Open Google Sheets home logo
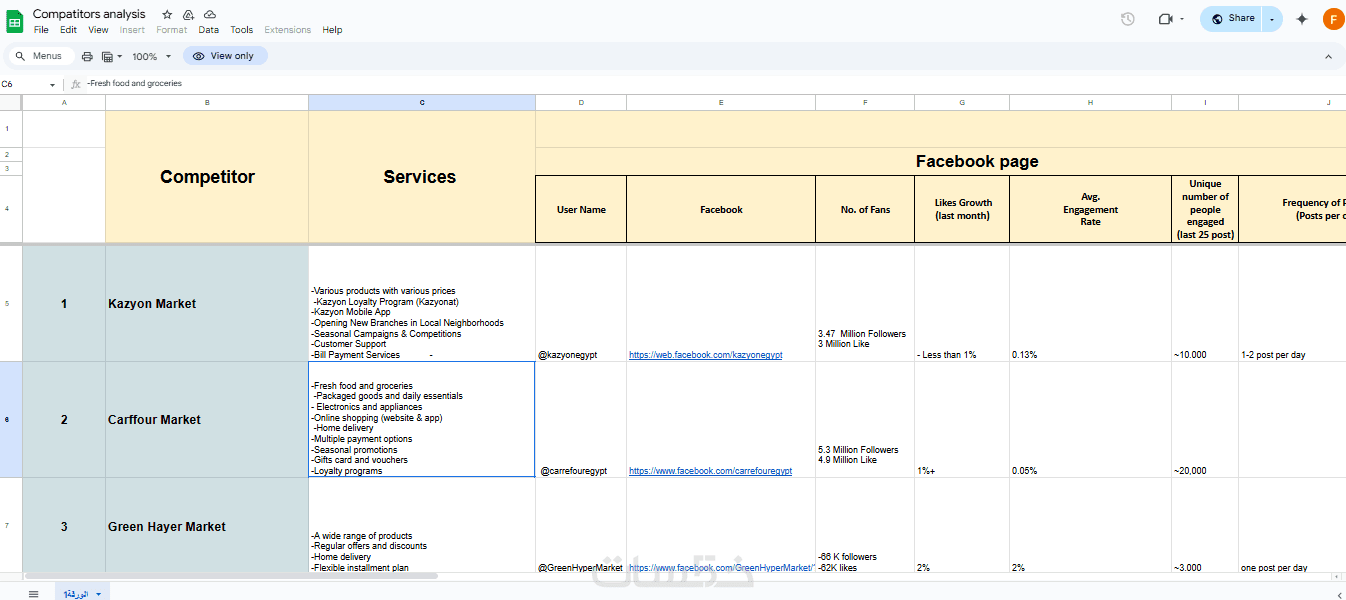Viewport: 1346px width, 600px height. tap(15, 20)
